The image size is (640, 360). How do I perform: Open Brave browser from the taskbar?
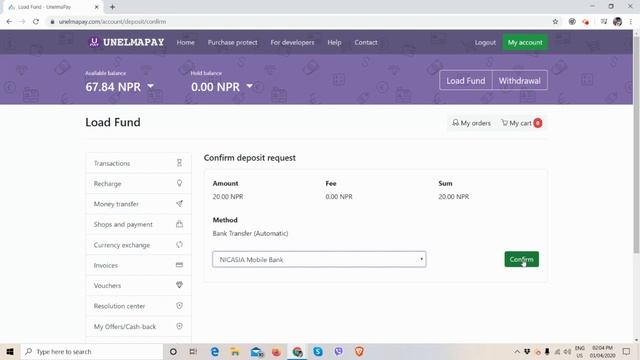coord(359,351)
